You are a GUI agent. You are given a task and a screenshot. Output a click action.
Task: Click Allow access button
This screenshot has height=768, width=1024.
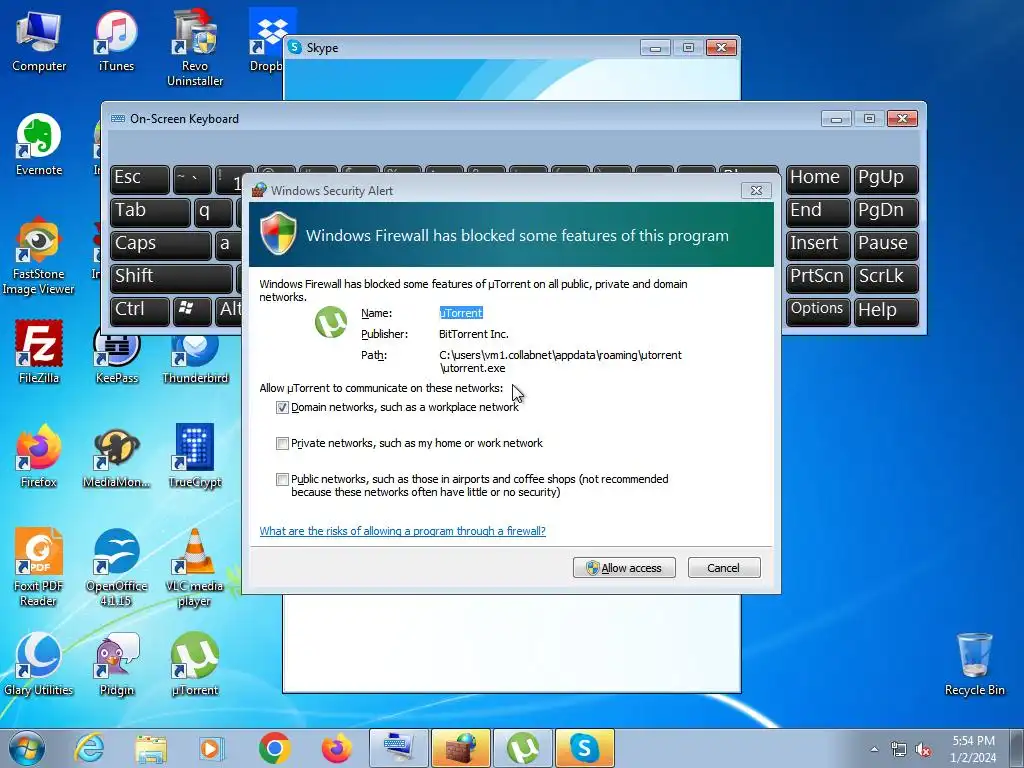[624, 568]
